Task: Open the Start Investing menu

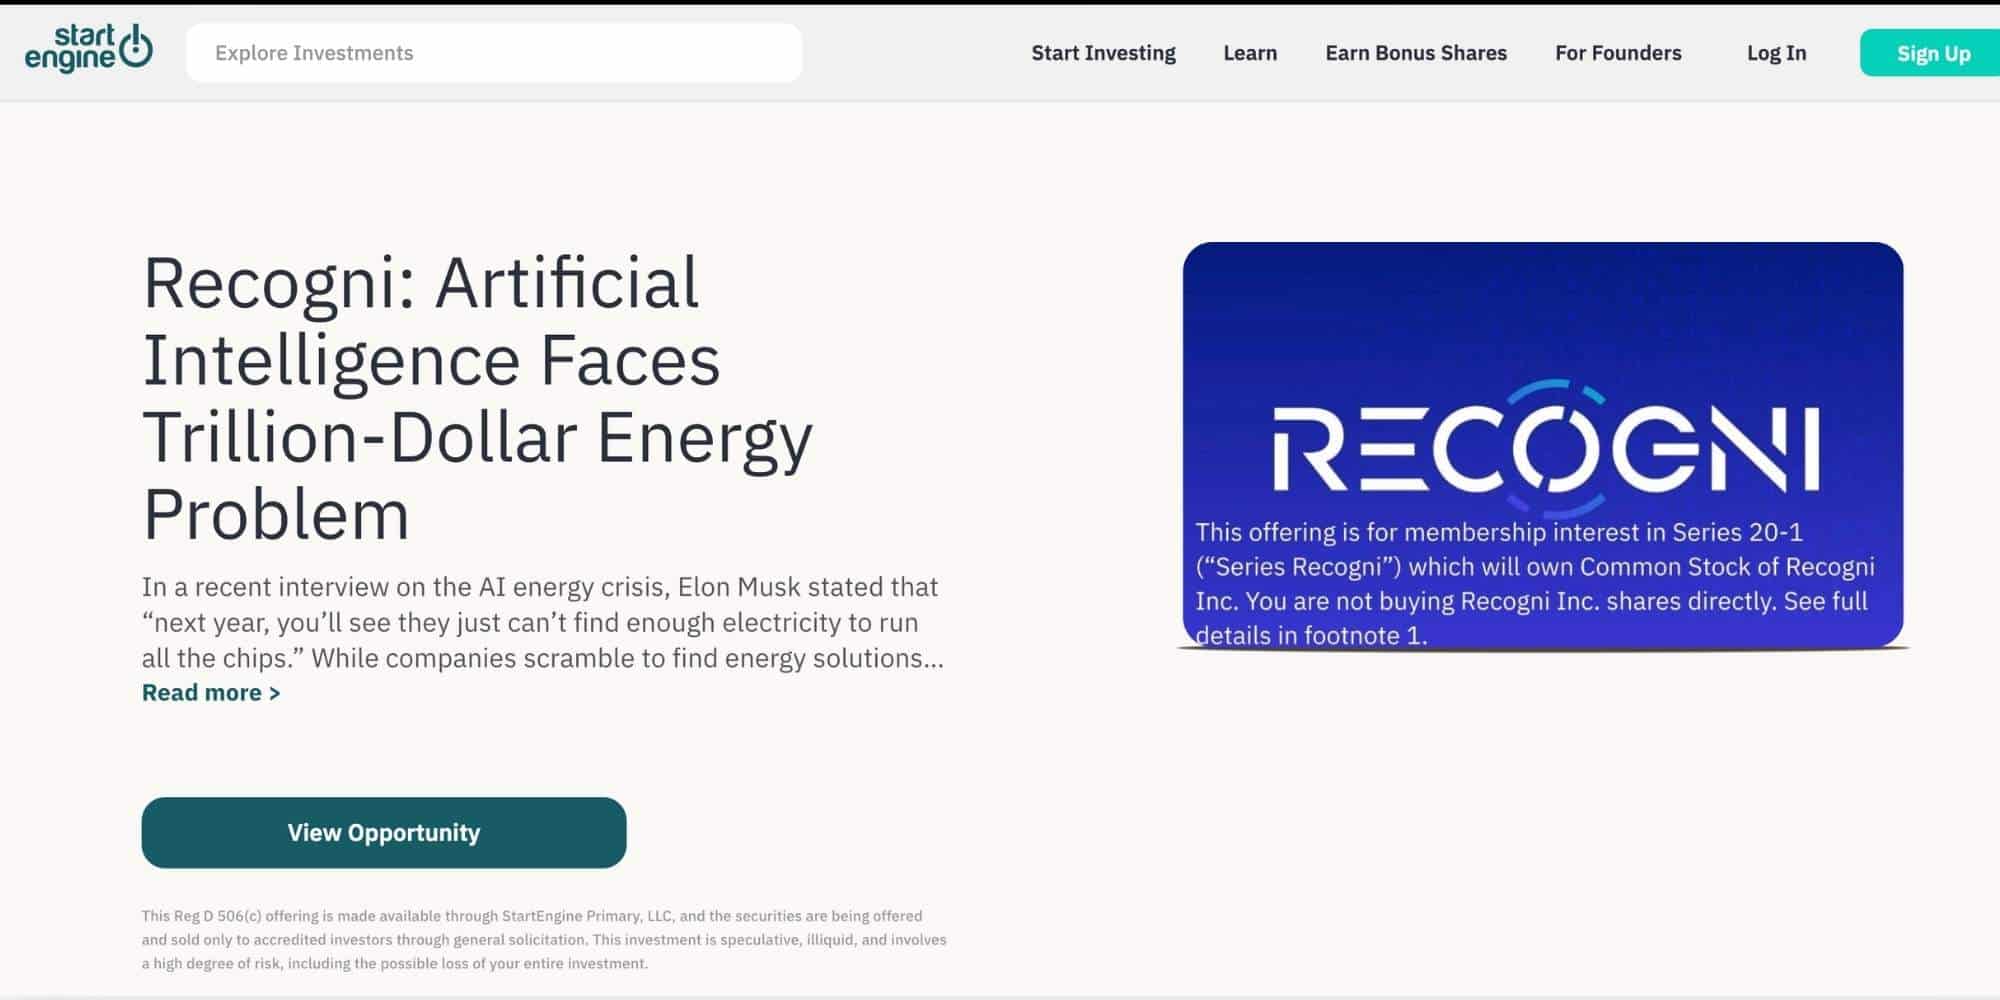Action: (1103, 53)
